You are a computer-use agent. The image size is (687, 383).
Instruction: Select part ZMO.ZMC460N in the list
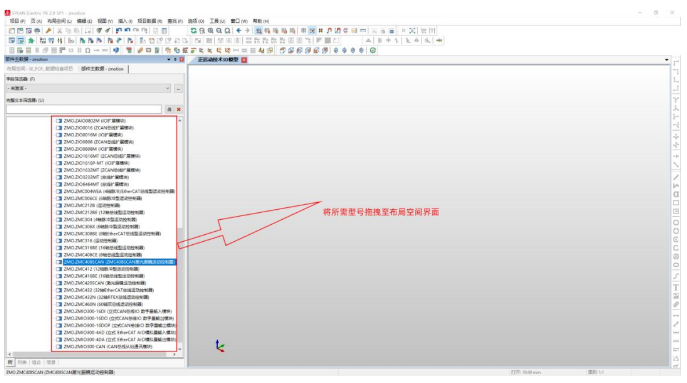(103, 304)
